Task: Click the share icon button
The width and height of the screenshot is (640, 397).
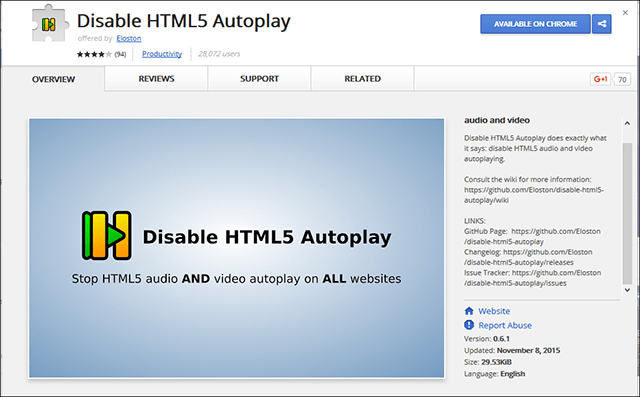Action: pyautogui.click(x=602, y=24)
